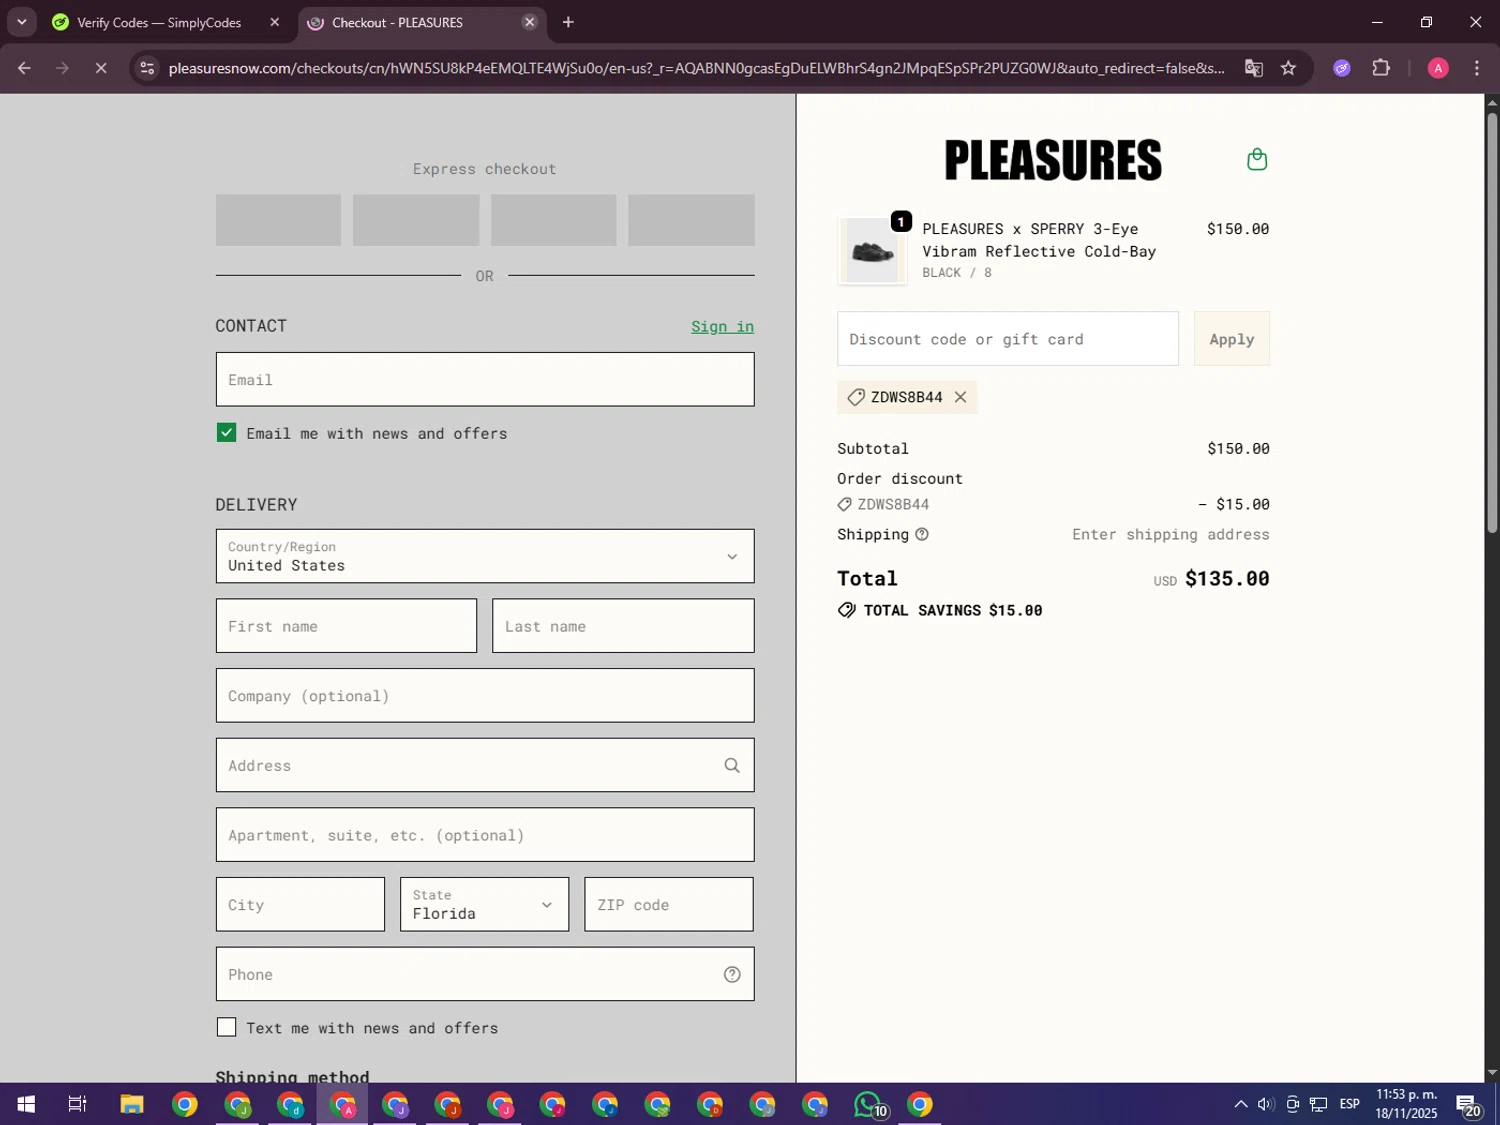Screen dimensions: 1500x1125
Task: Open File Explorer from the taskbar
Action: [132, 1104]
